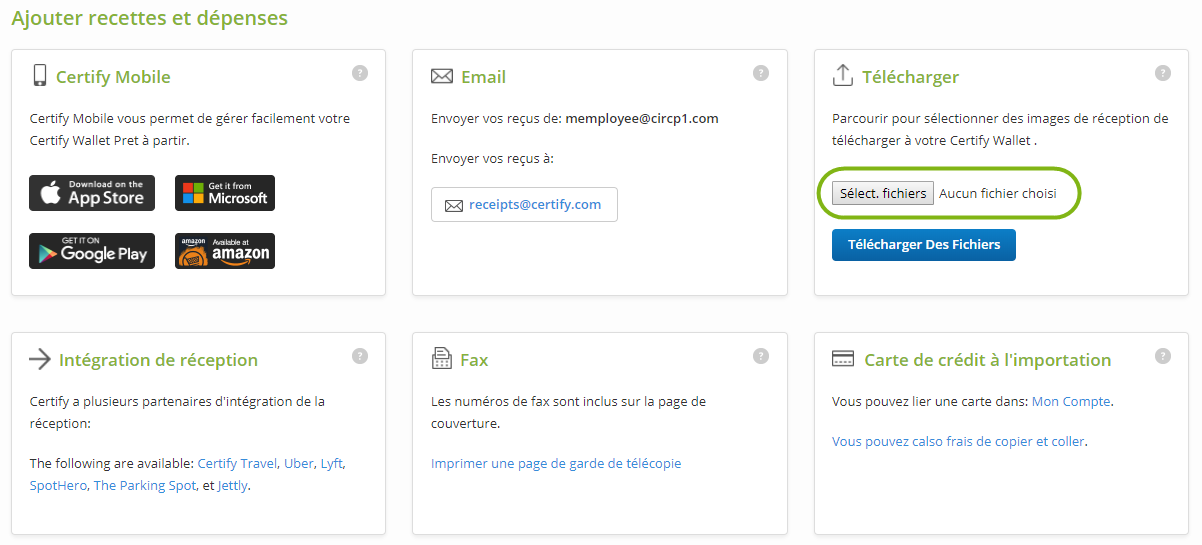Viewport: 1202px width, 545px height.
Task: Click the Envoyer vos reçus à: label
Action: (492, 158)
